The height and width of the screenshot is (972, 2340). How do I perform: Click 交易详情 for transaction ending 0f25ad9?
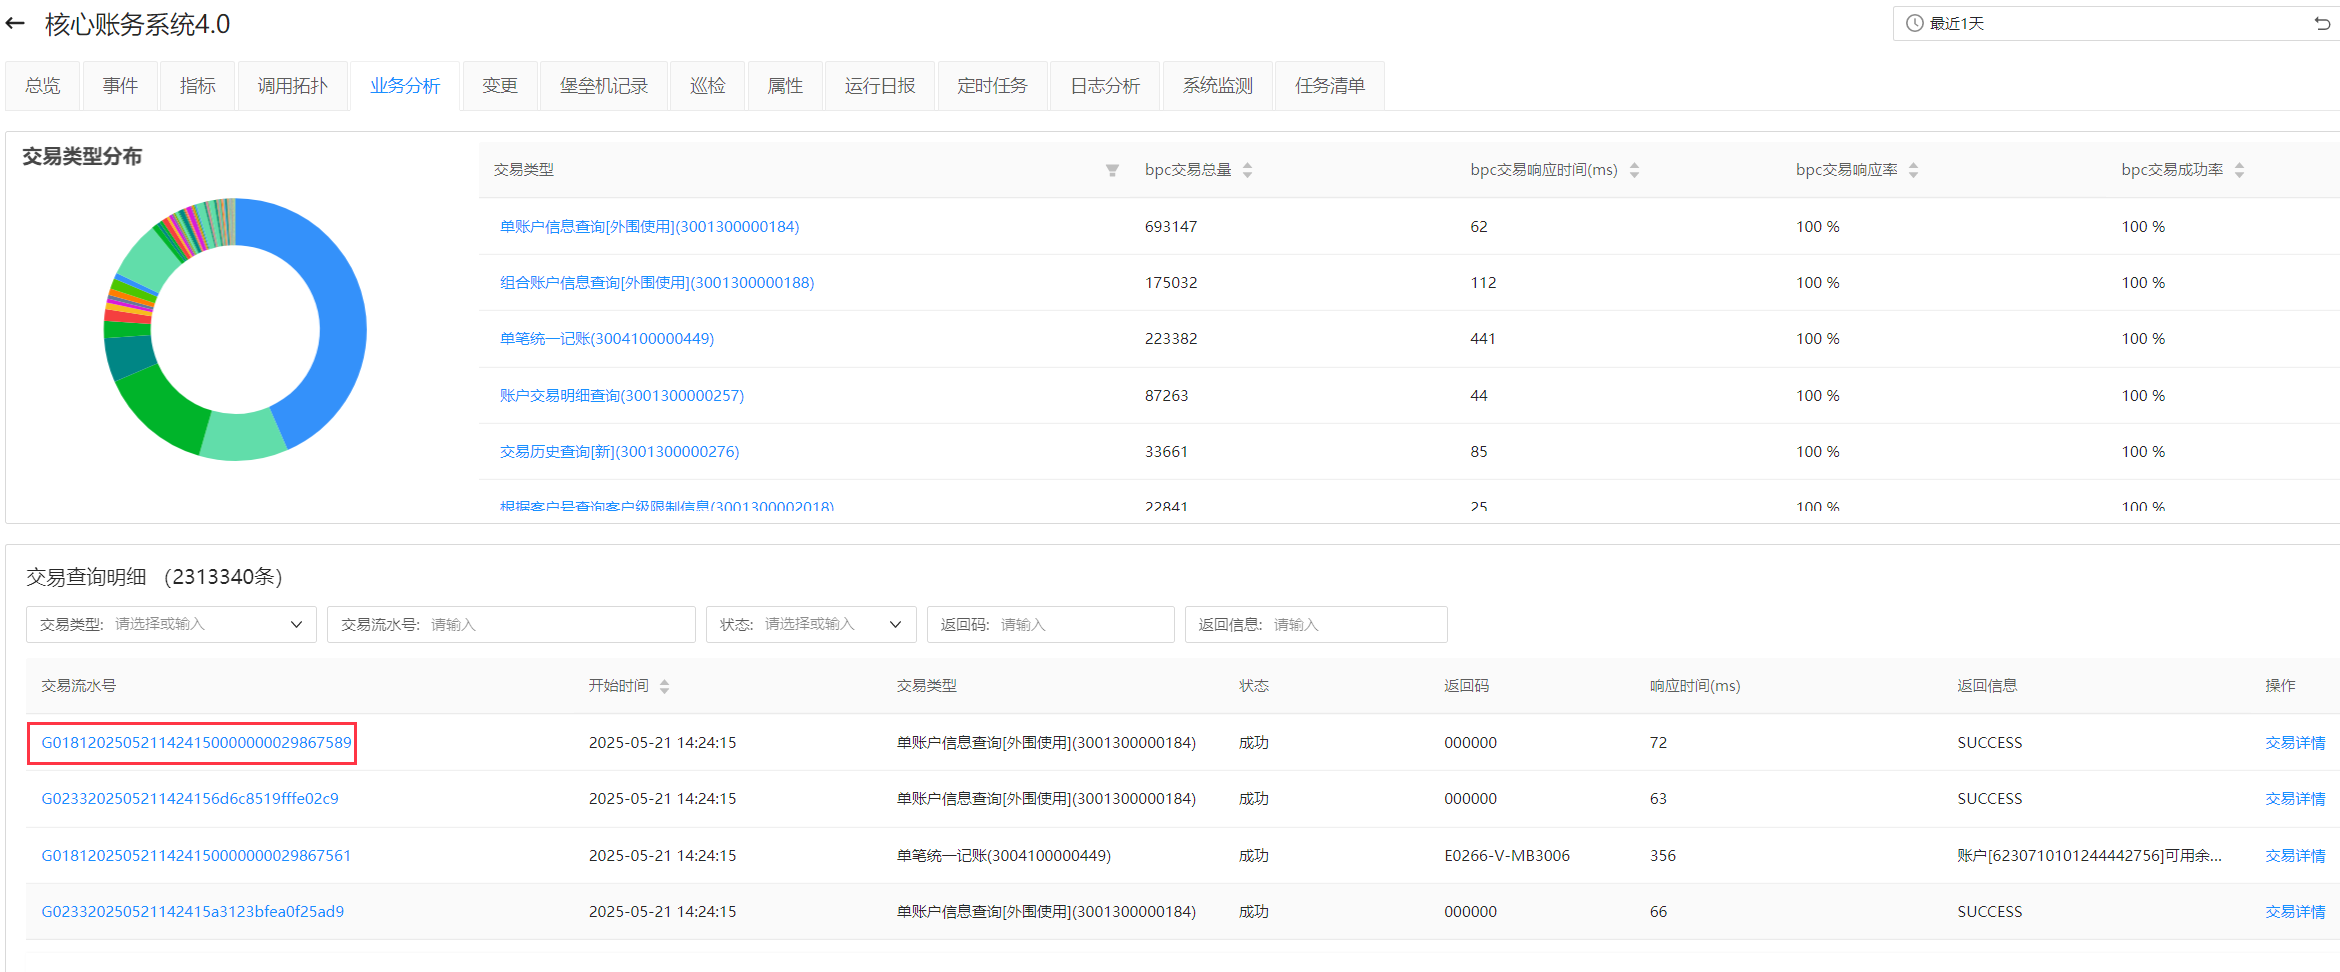click(2295, 912)
